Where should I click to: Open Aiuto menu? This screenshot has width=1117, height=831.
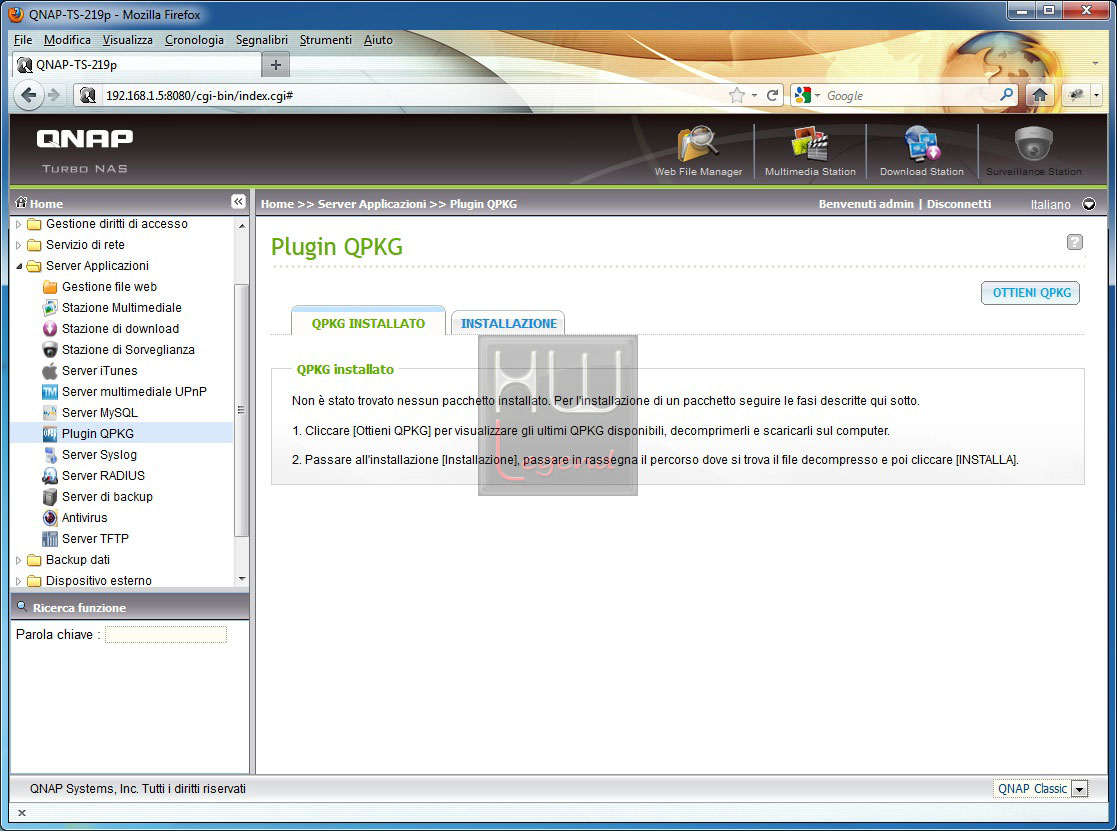[x=378, y=40]
